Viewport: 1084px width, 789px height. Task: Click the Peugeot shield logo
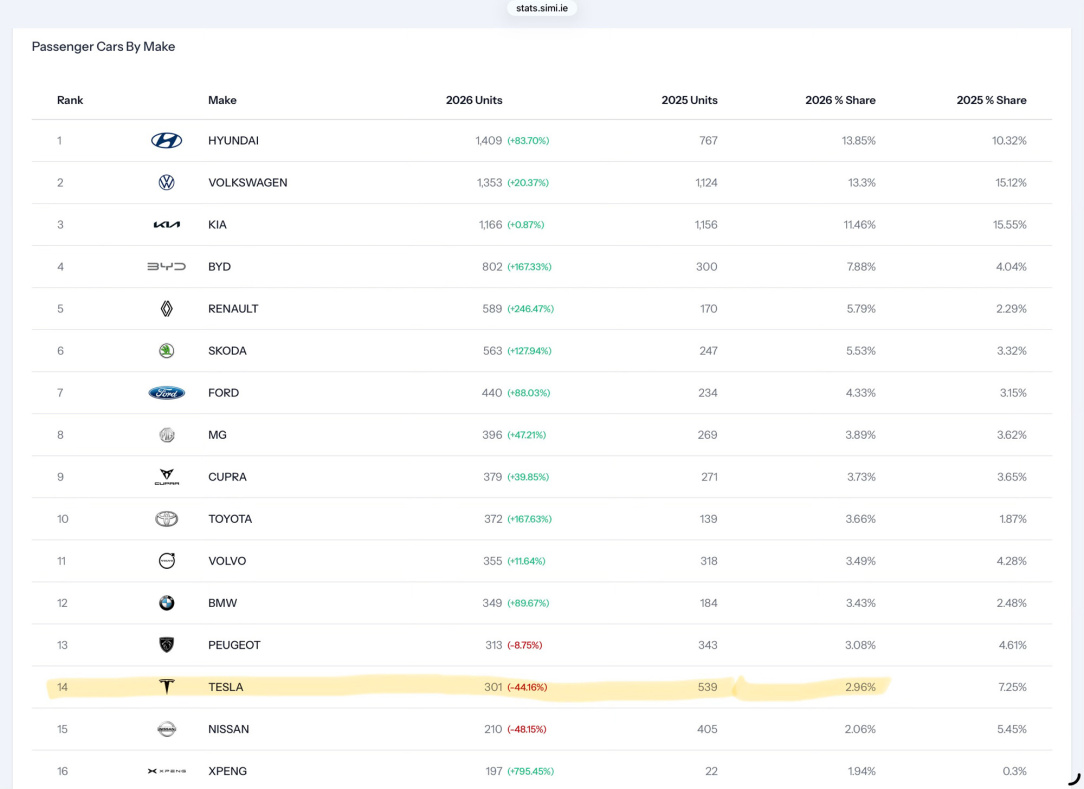(x=167, y=645)
